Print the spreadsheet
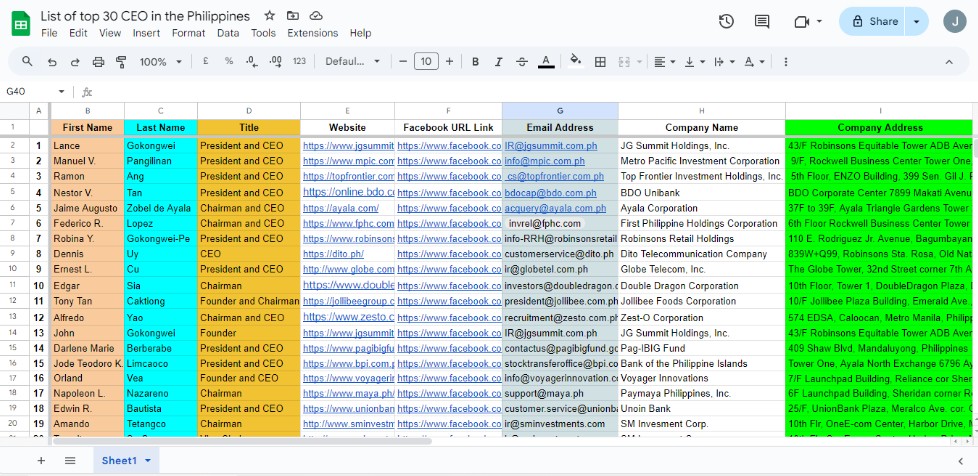 coord(98,61)
